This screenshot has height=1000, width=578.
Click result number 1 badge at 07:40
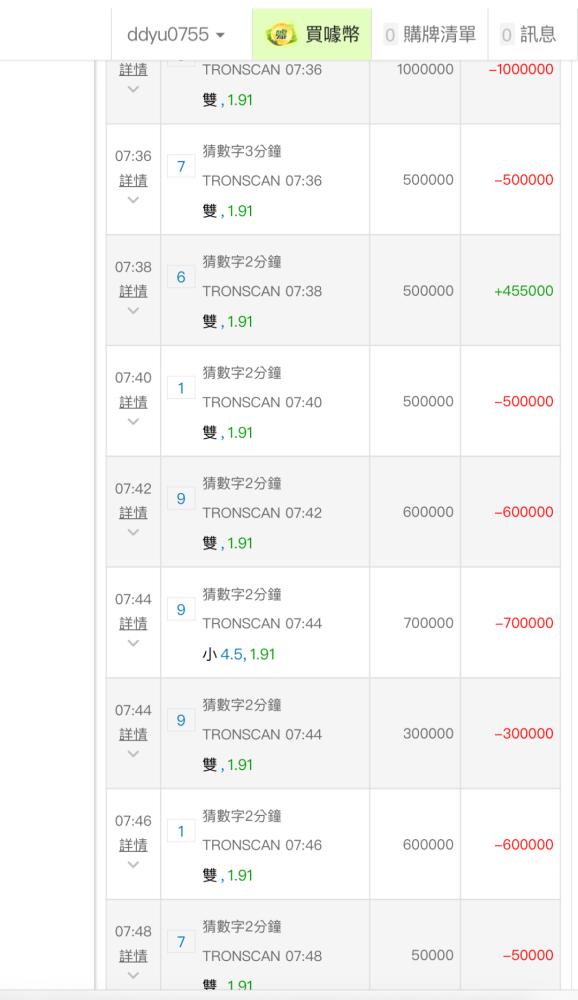click(x=181, y=388)
